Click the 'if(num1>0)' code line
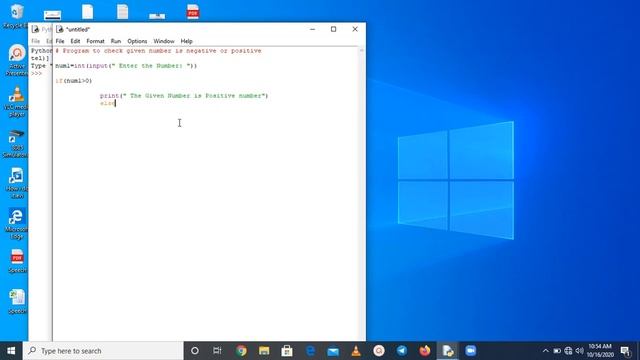This screenshot has width=640, height=360. (74, 81)
